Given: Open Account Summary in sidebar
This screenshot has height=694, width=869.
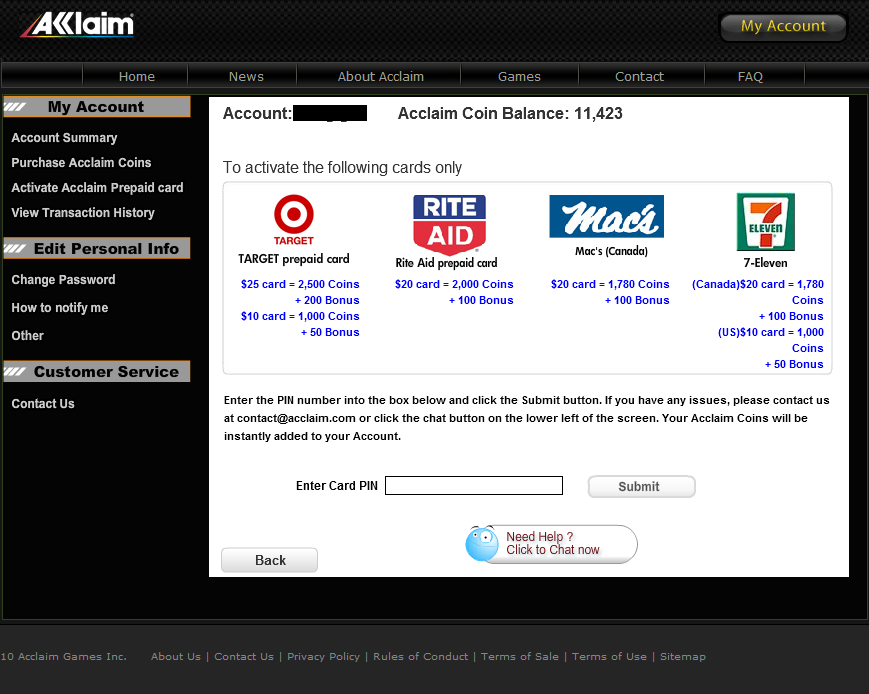Looking at the screenshot, I should (64, 137).
